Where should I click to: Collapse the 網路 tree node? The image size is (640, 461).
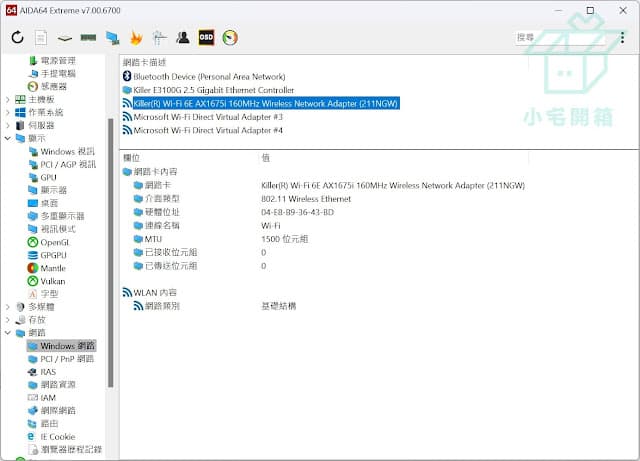point(8,333)
